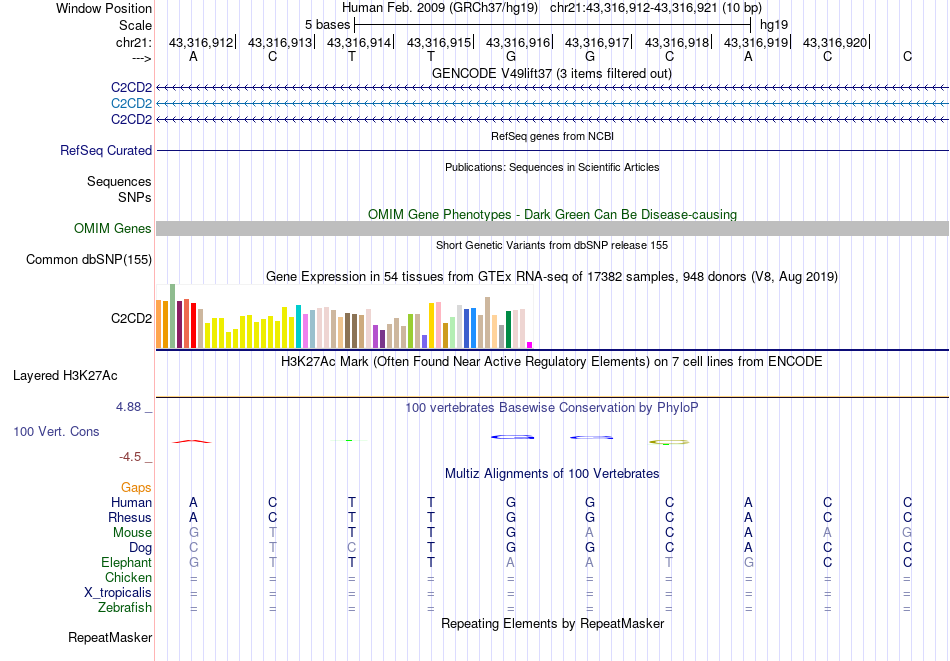950x661 pixels.
Task: Select the Scale track label
Action: point(135,25)
